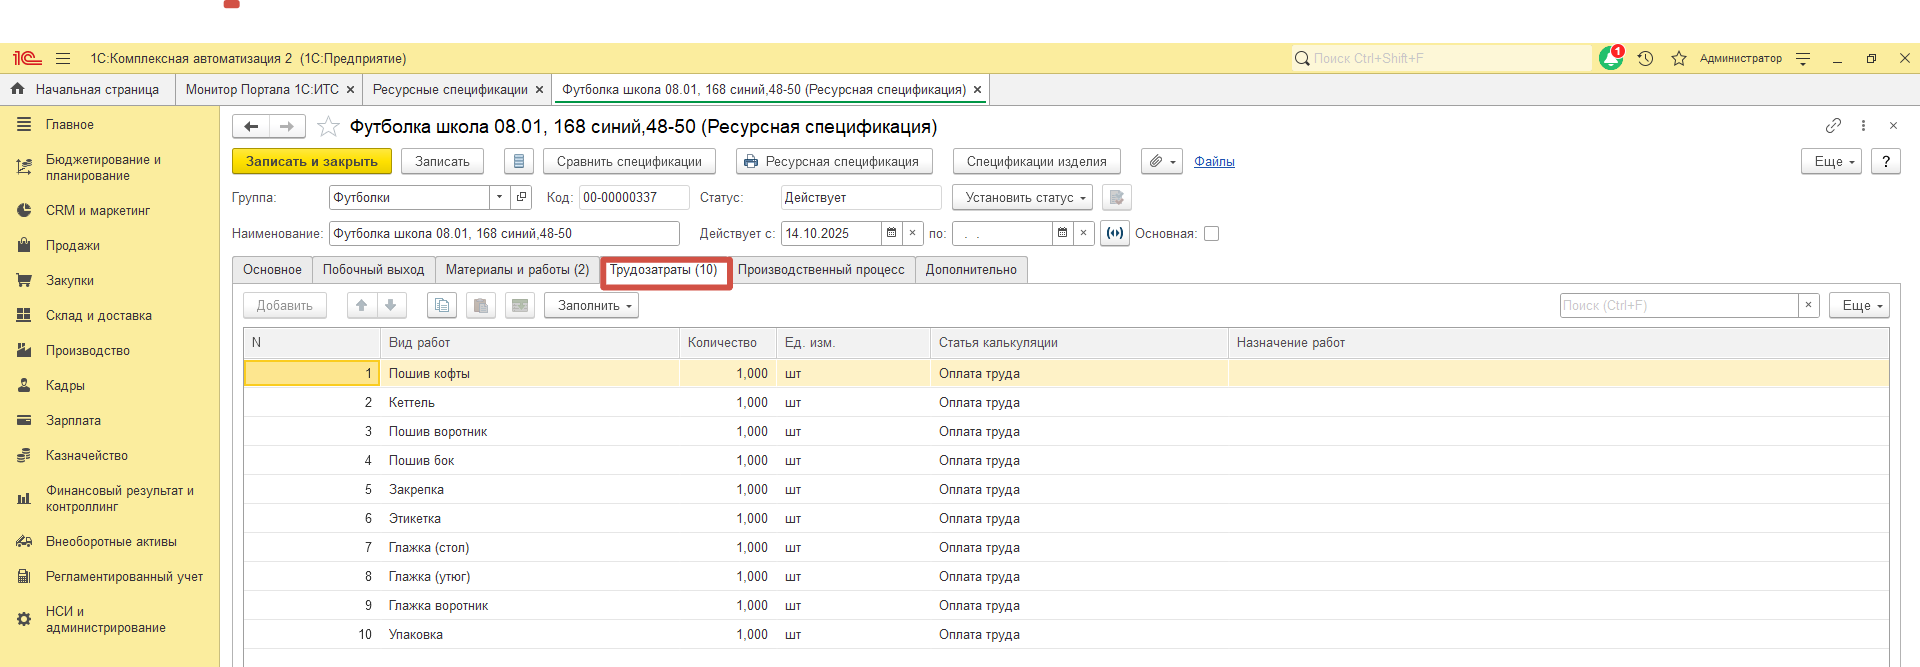This screenshot has height=667, width=1920.
Task: Toggle the 'Основная' checkbox
Action: pyautogui.click(x=1211, y=234)
